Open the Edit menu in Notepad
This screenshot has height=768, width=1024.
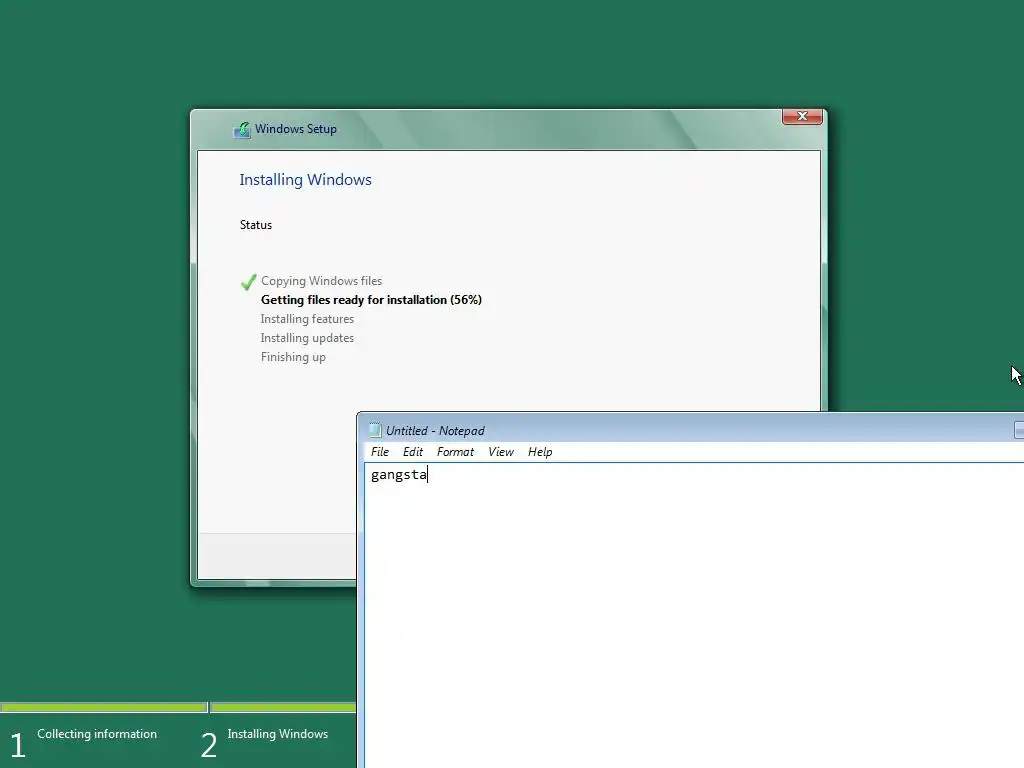tap(412, 452)
